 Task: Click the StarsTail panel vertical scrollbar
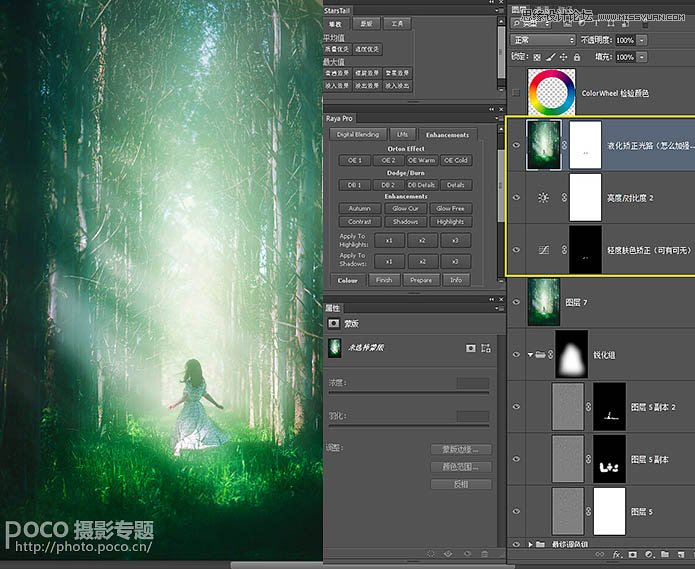(501, 54)
